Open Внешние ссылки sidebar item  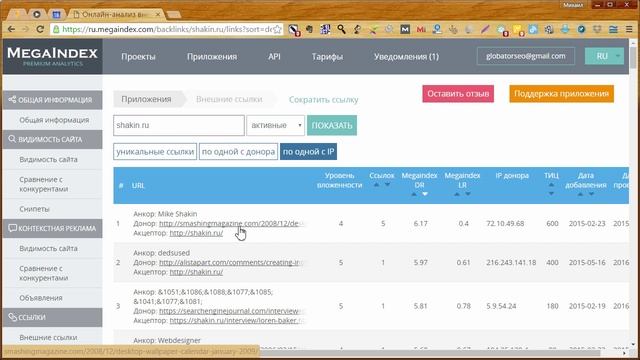point(48,338)
